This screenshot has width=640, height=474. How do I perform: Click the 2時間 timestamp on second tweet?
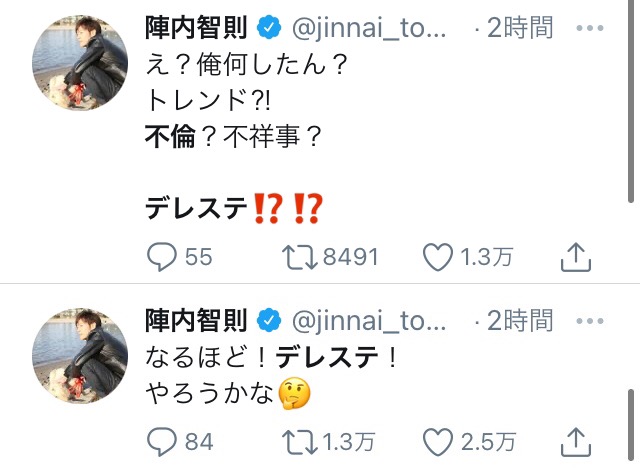(x=518, y=320)
